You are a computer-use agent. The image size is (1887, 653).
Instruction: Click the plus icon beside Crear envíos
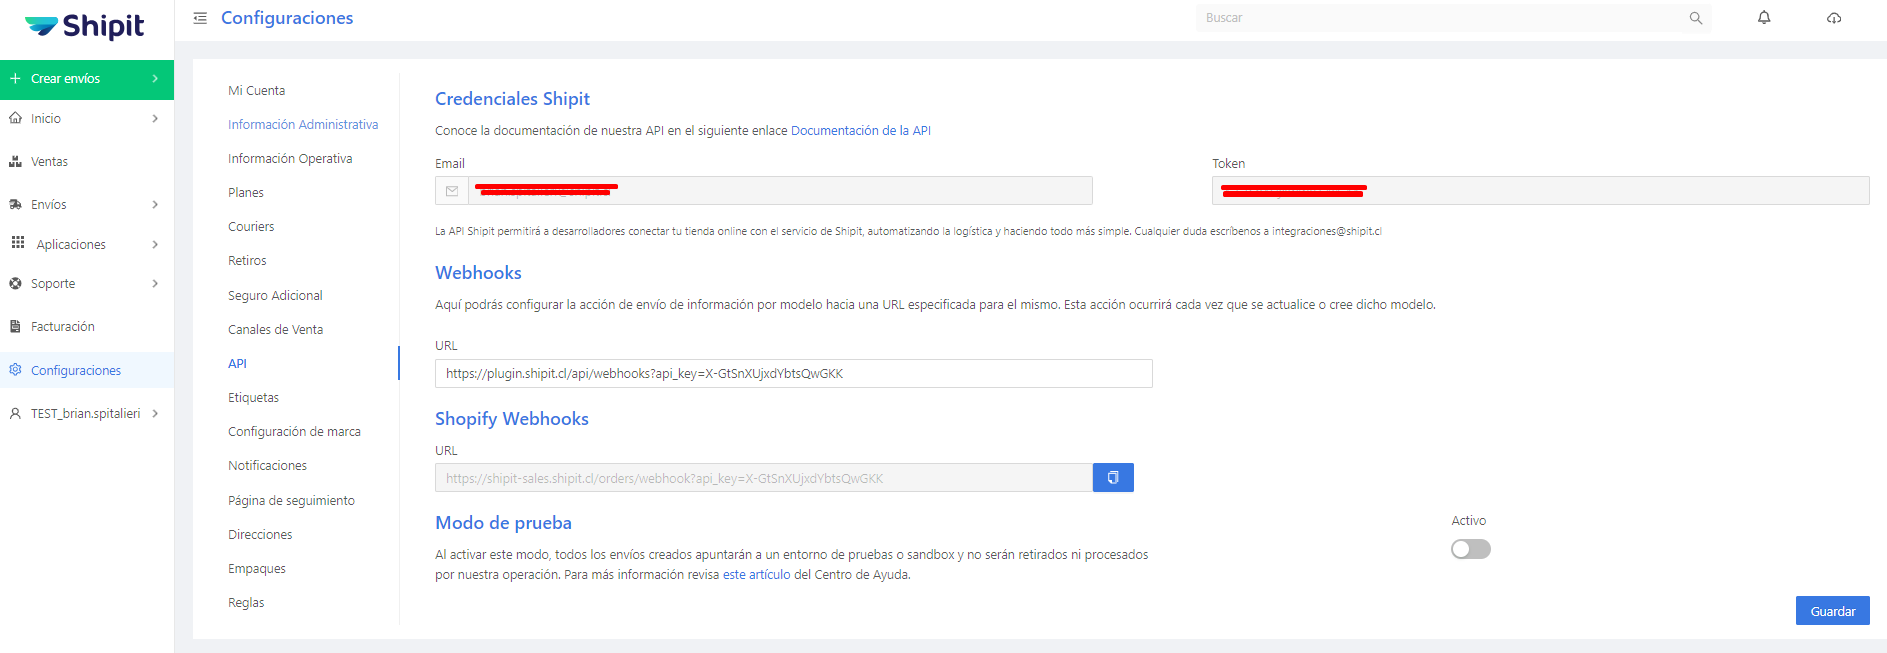click(x=15, y=78)
